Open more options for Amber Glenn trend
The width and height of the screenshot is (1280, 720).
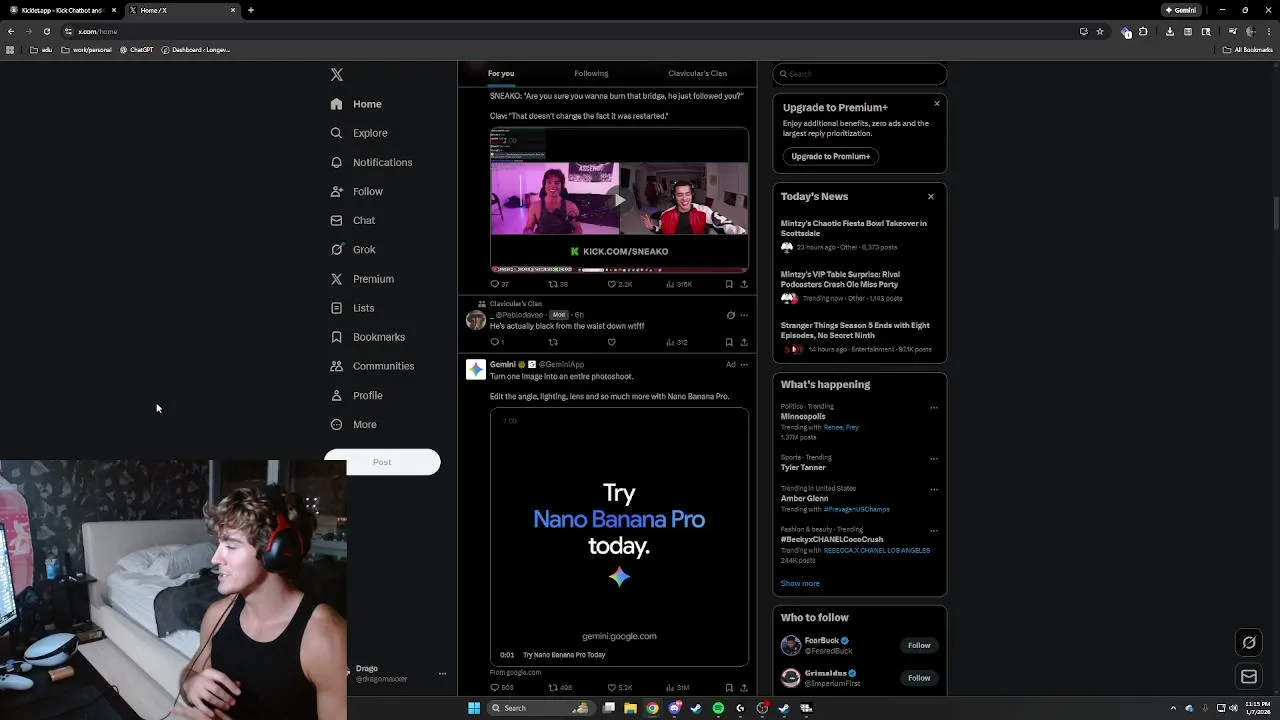934,489
